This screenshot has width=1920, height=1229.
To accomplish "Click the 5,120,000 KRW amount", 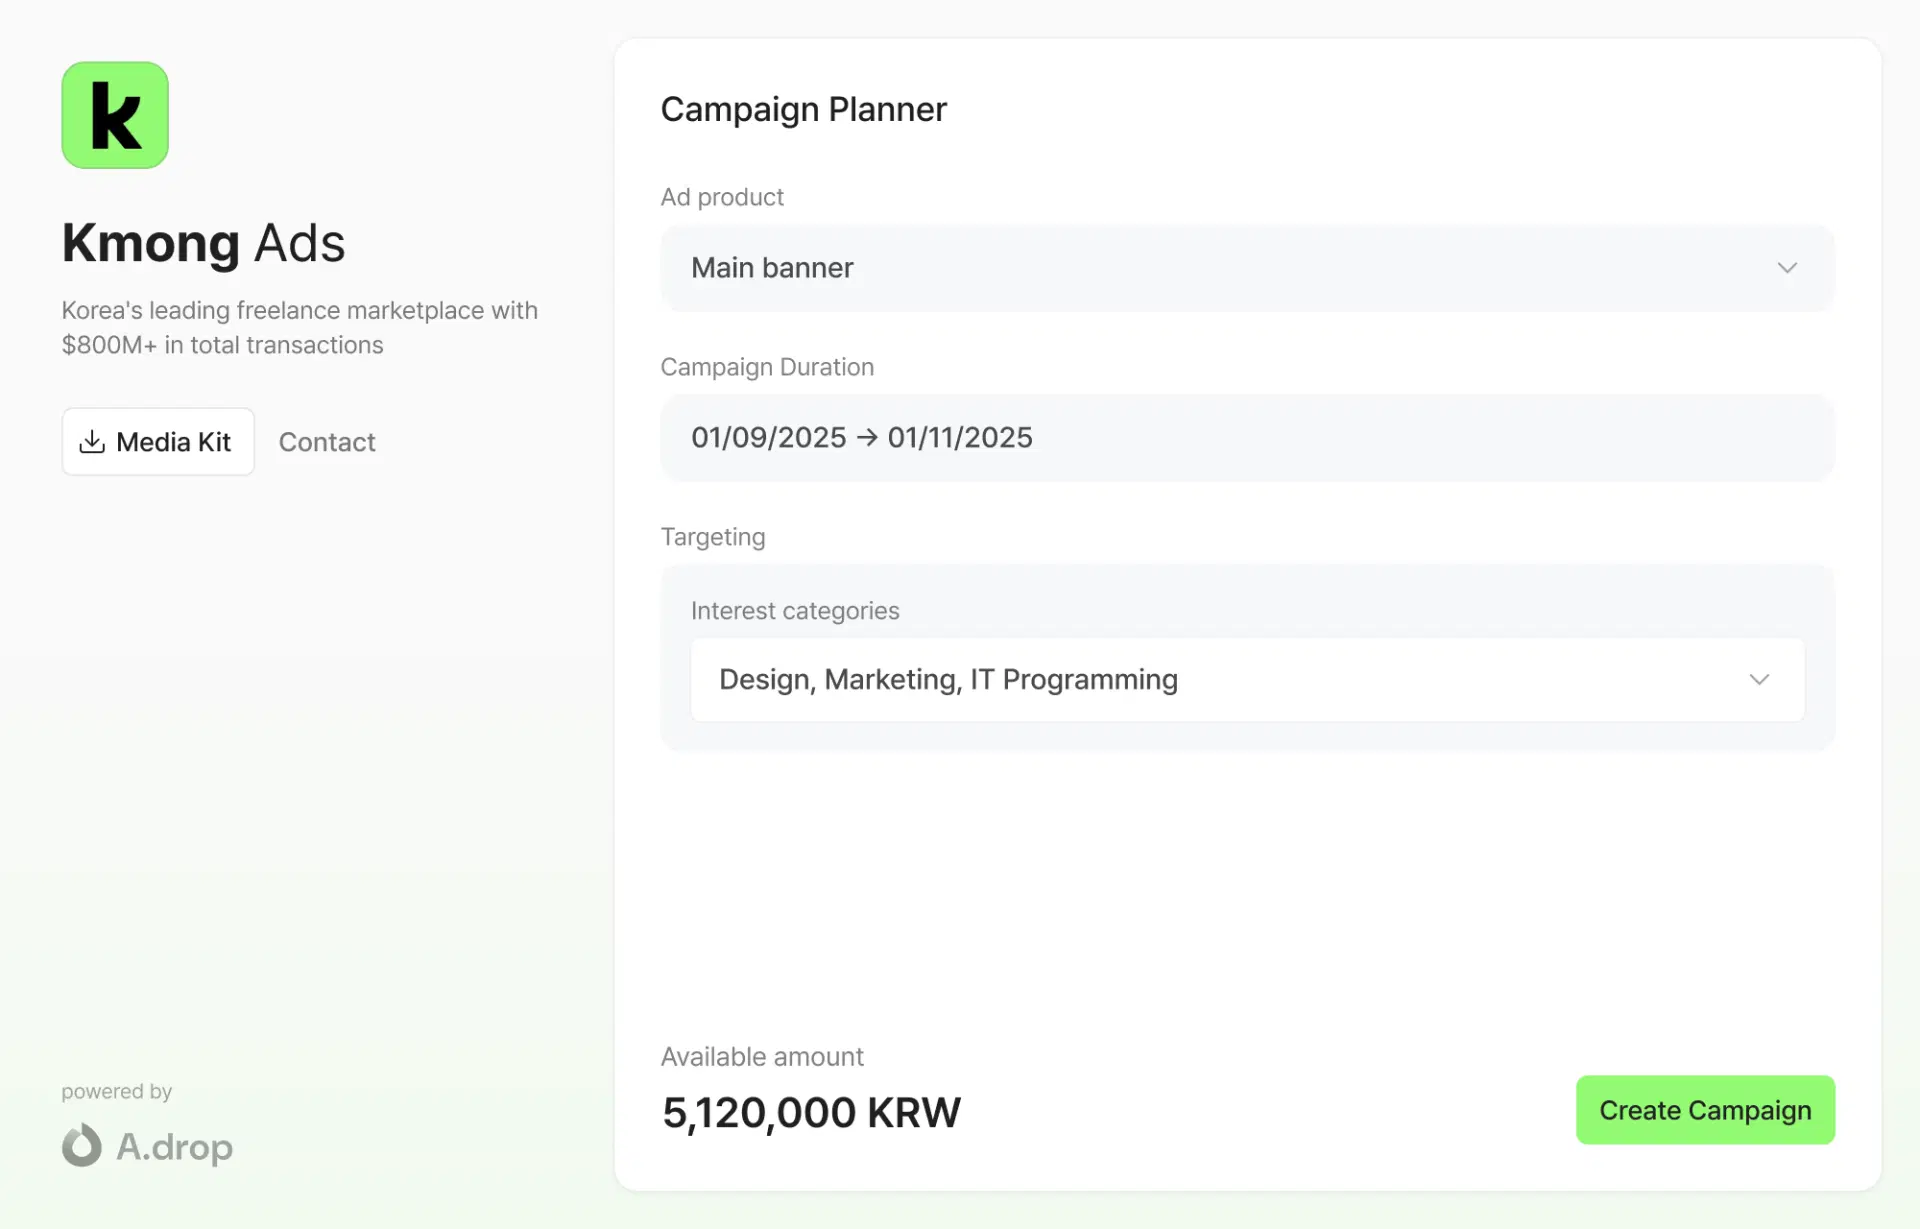I will tap(811, 1113).
